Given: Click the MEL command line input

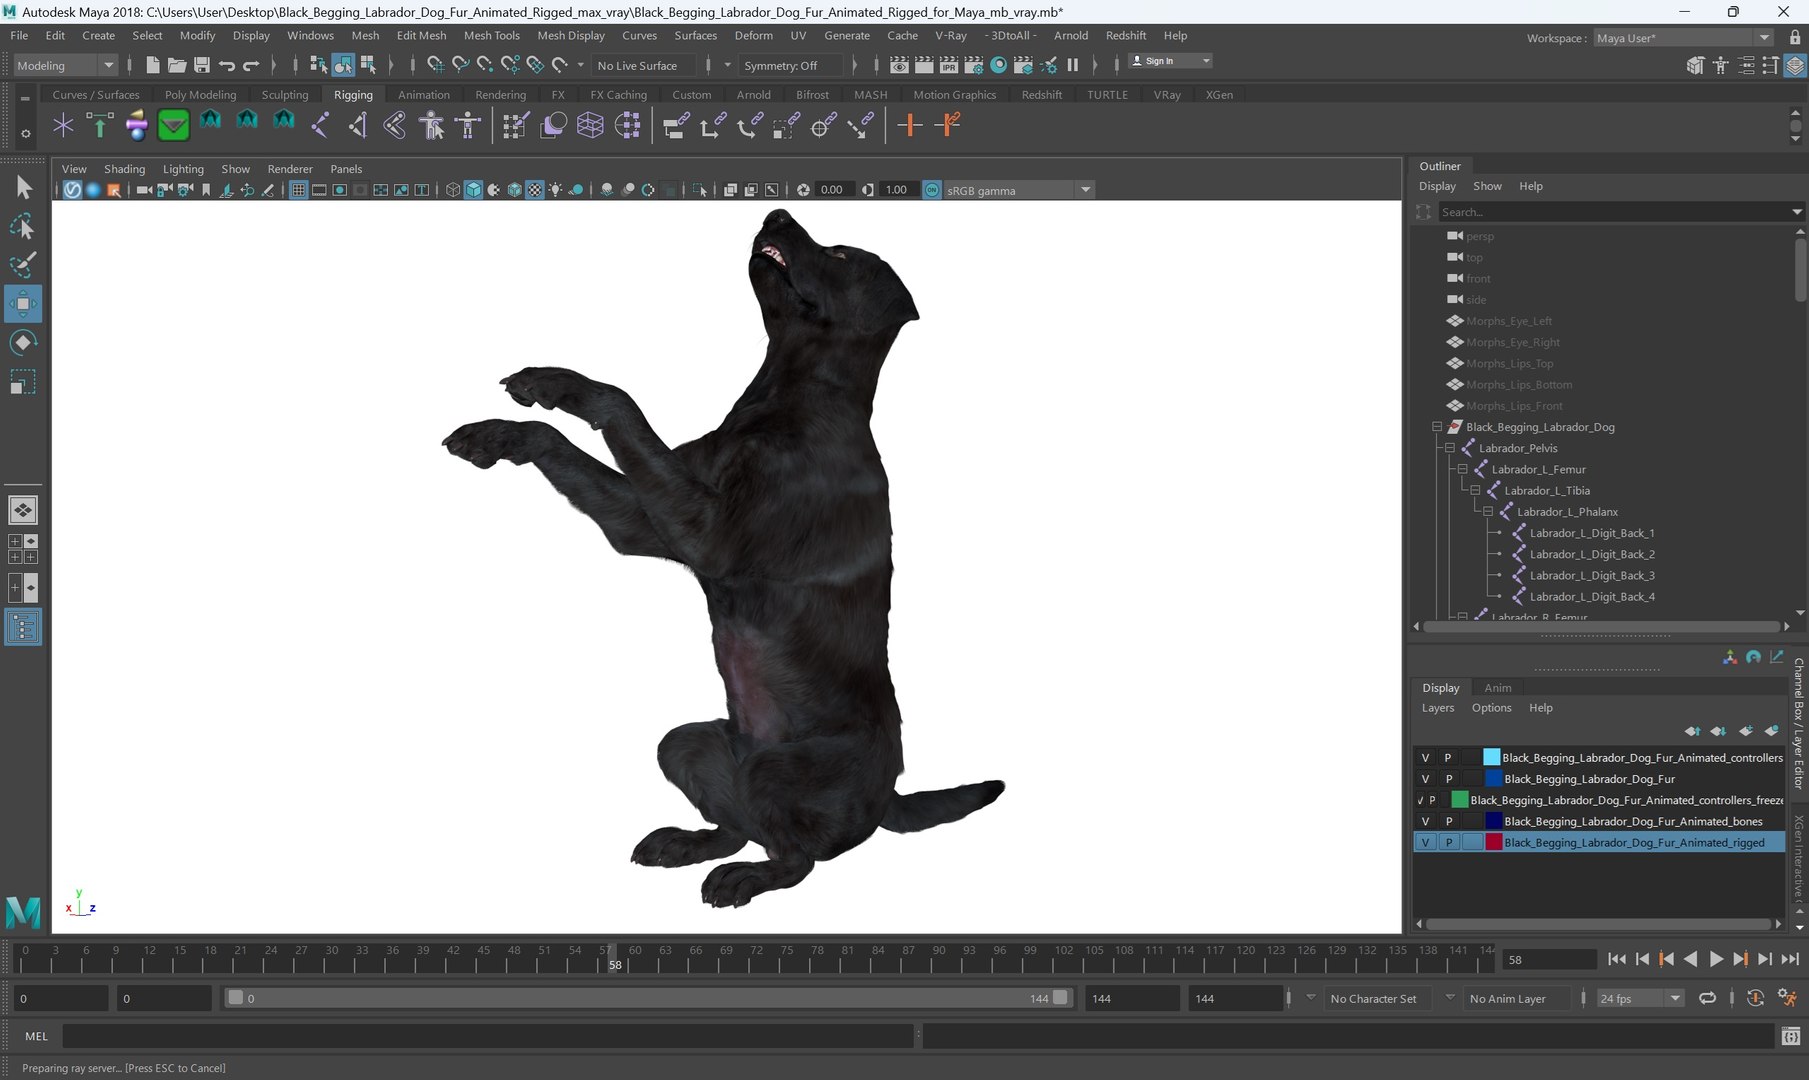Looking at the screenshot, I should tap(488, 1037).
